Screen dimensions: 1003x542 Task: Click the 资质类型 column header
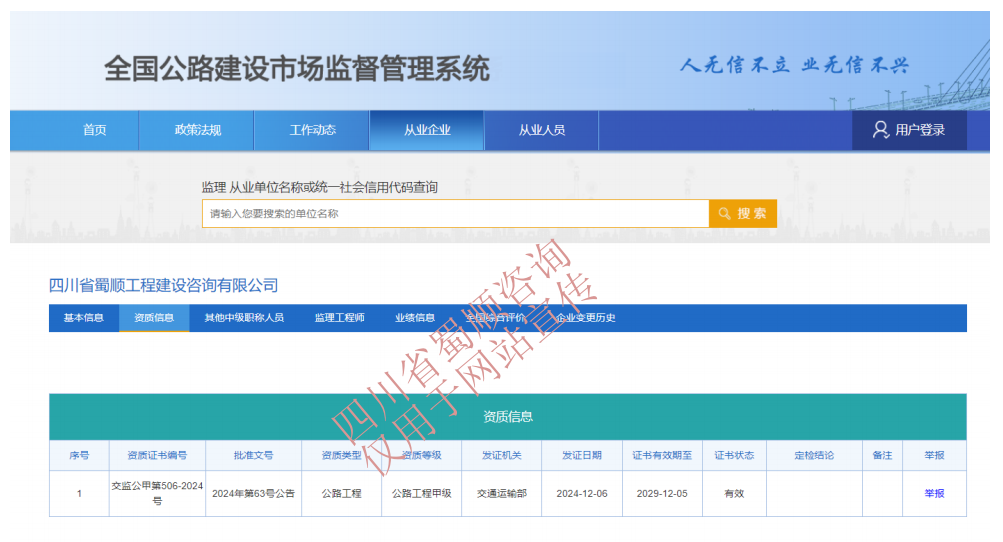pos(342,456)
